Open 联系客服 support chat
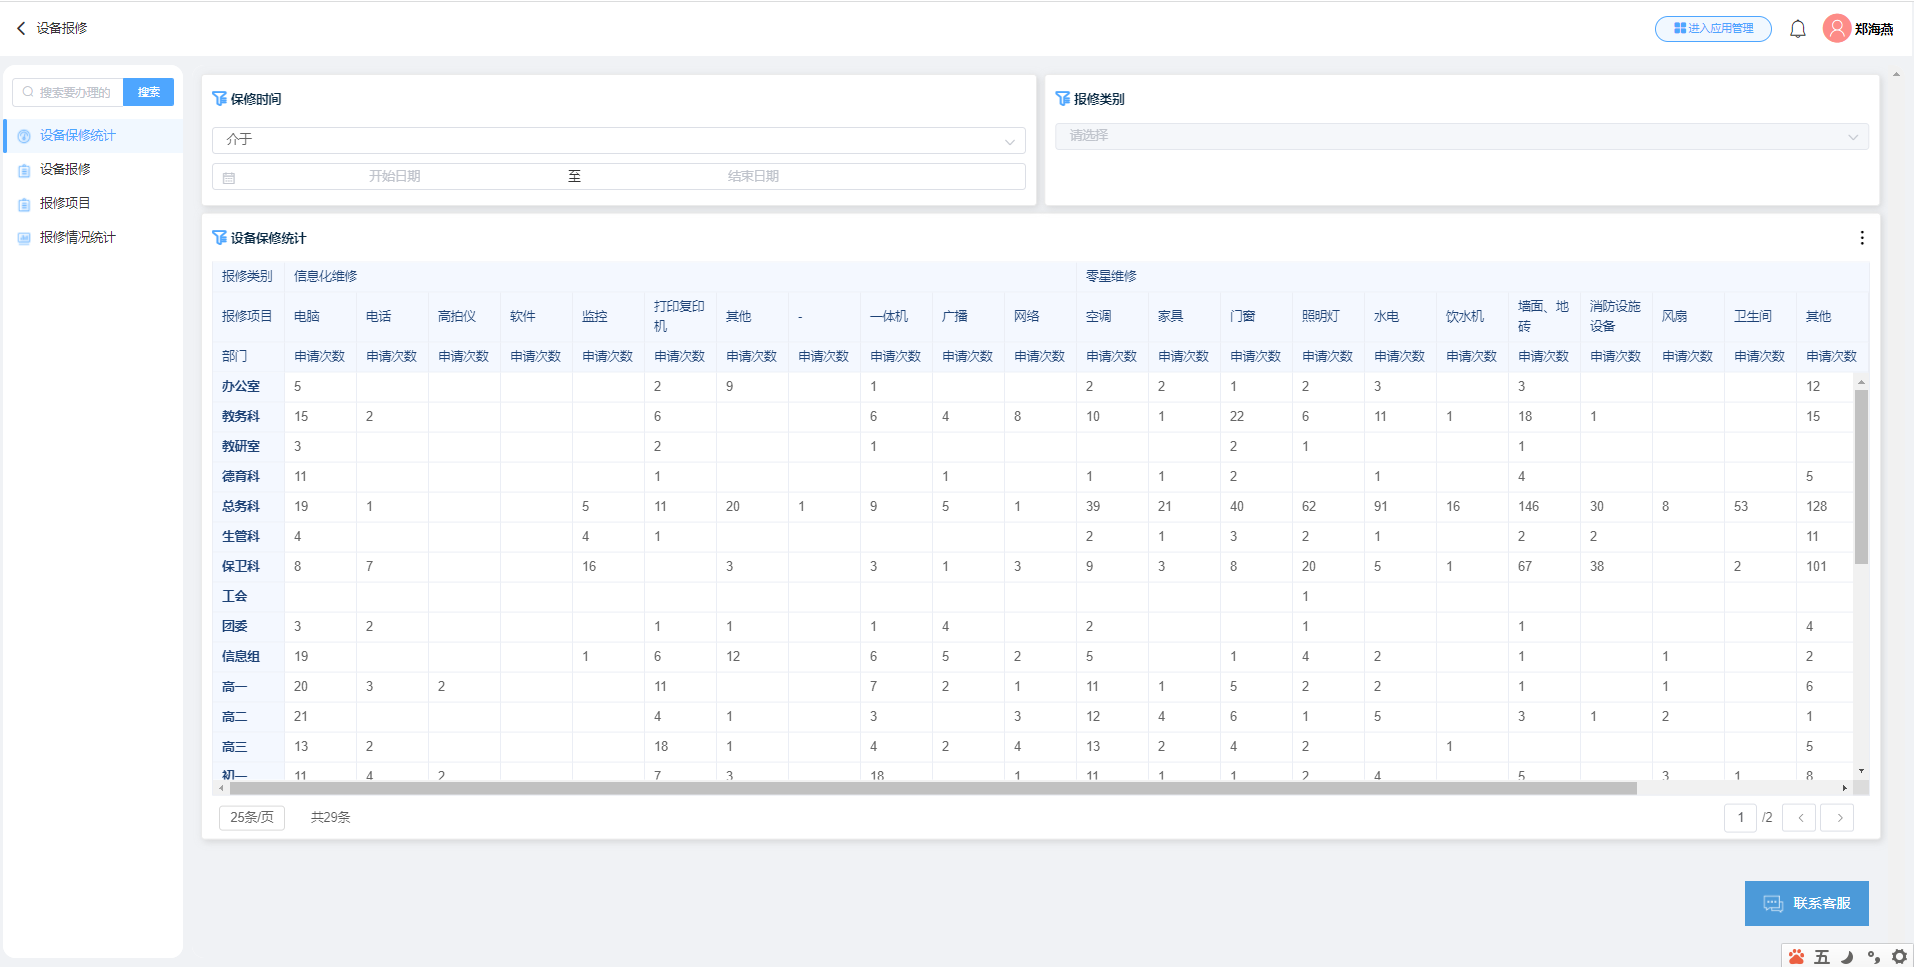Viewport: 1914px width, 967px height. (1806, 903)
